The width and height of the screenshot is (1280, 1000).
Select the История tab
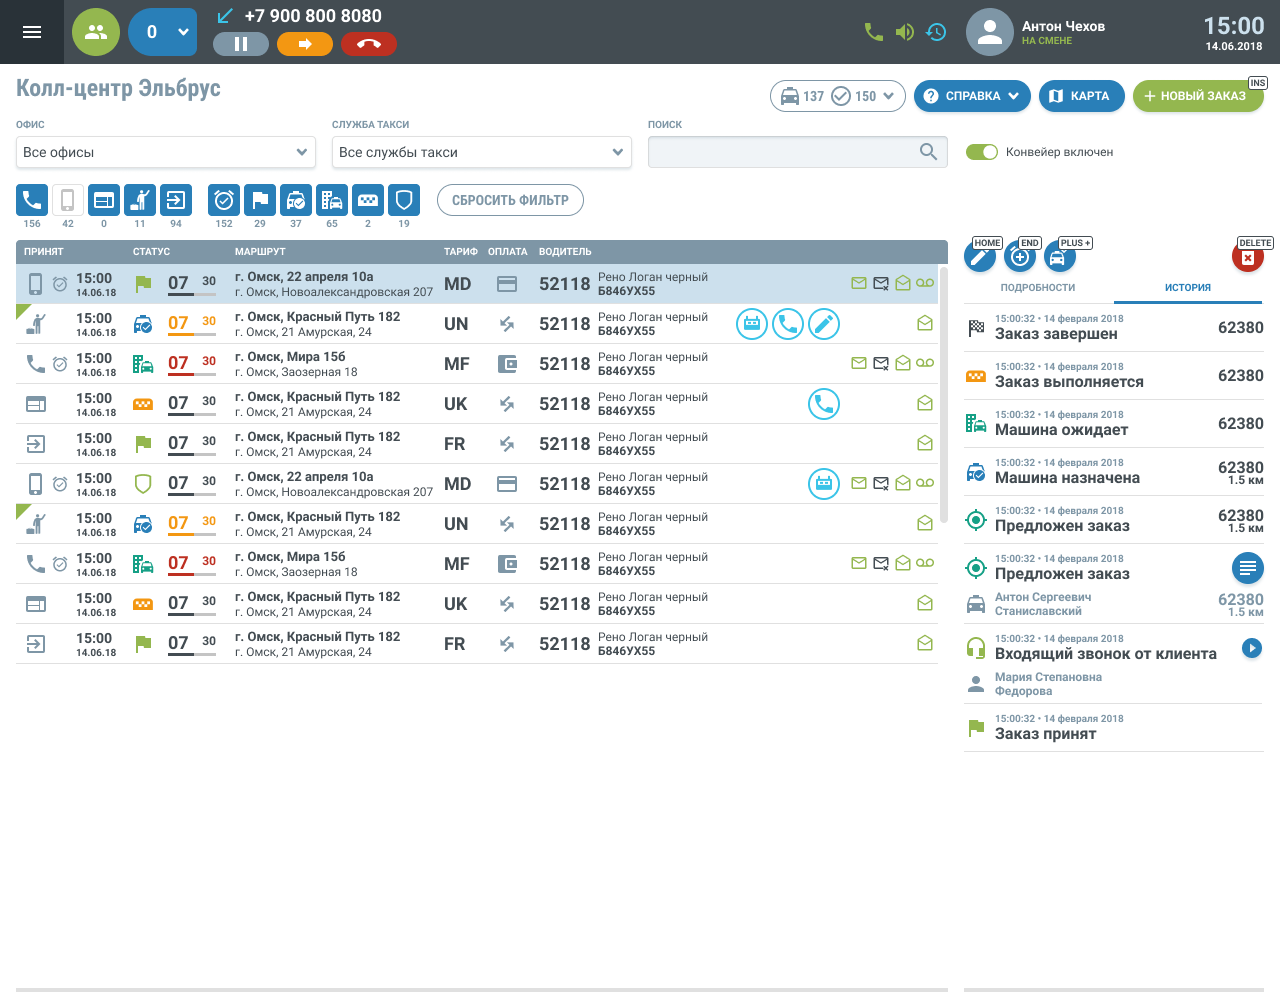point(1188,287)
